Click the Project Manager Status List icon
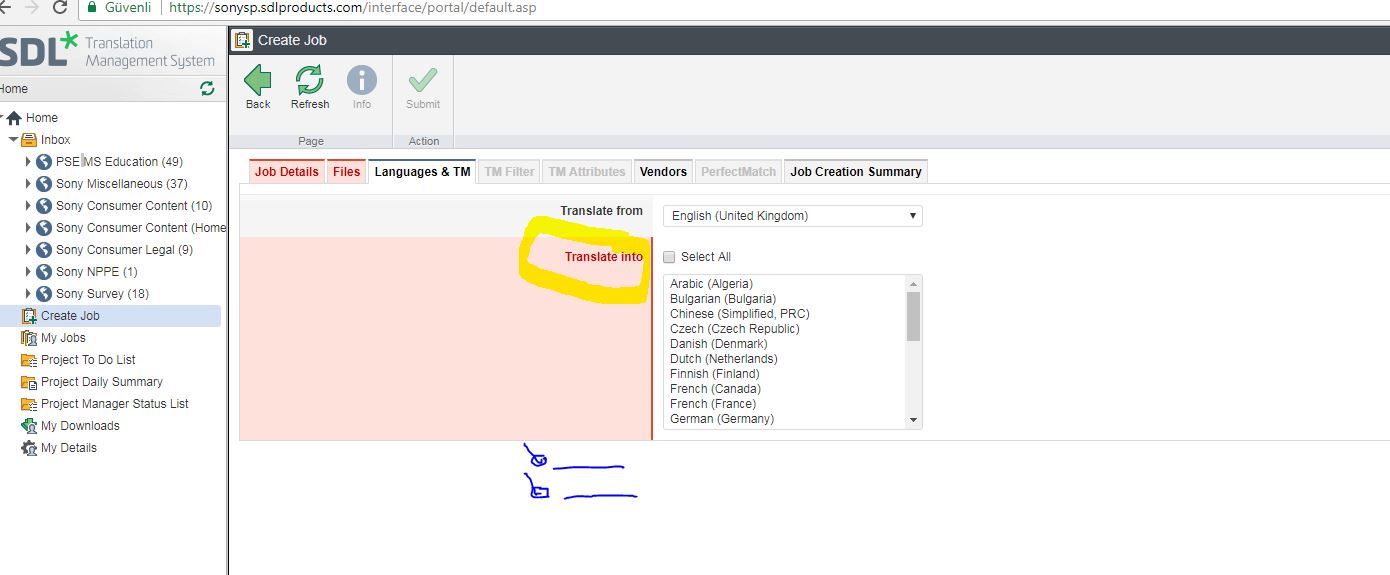1390x575 pixels. [x=29, y=404]
